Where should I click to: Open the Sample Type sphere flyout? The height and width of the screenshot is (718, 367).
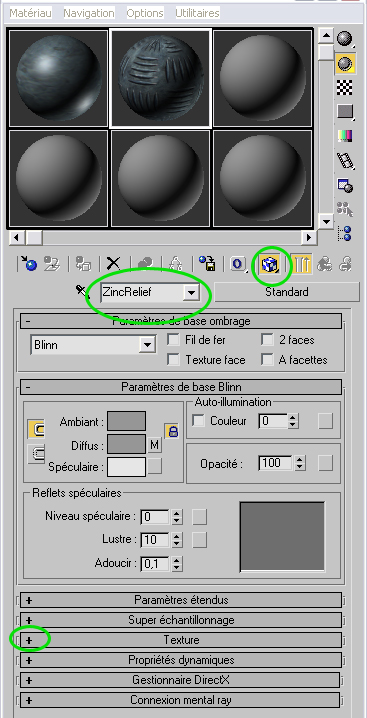[345, 39]
